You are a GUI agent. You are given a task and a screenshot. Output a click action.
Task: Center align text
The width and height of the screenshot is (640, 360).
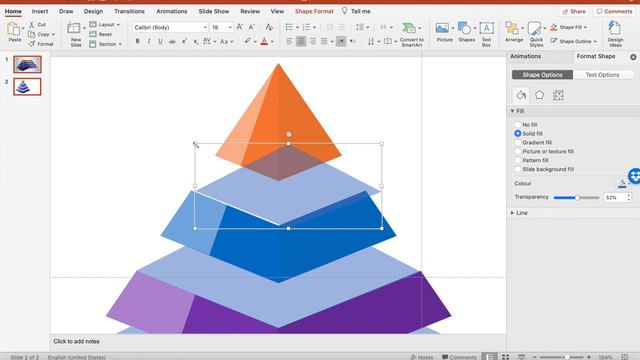(301, 41)
